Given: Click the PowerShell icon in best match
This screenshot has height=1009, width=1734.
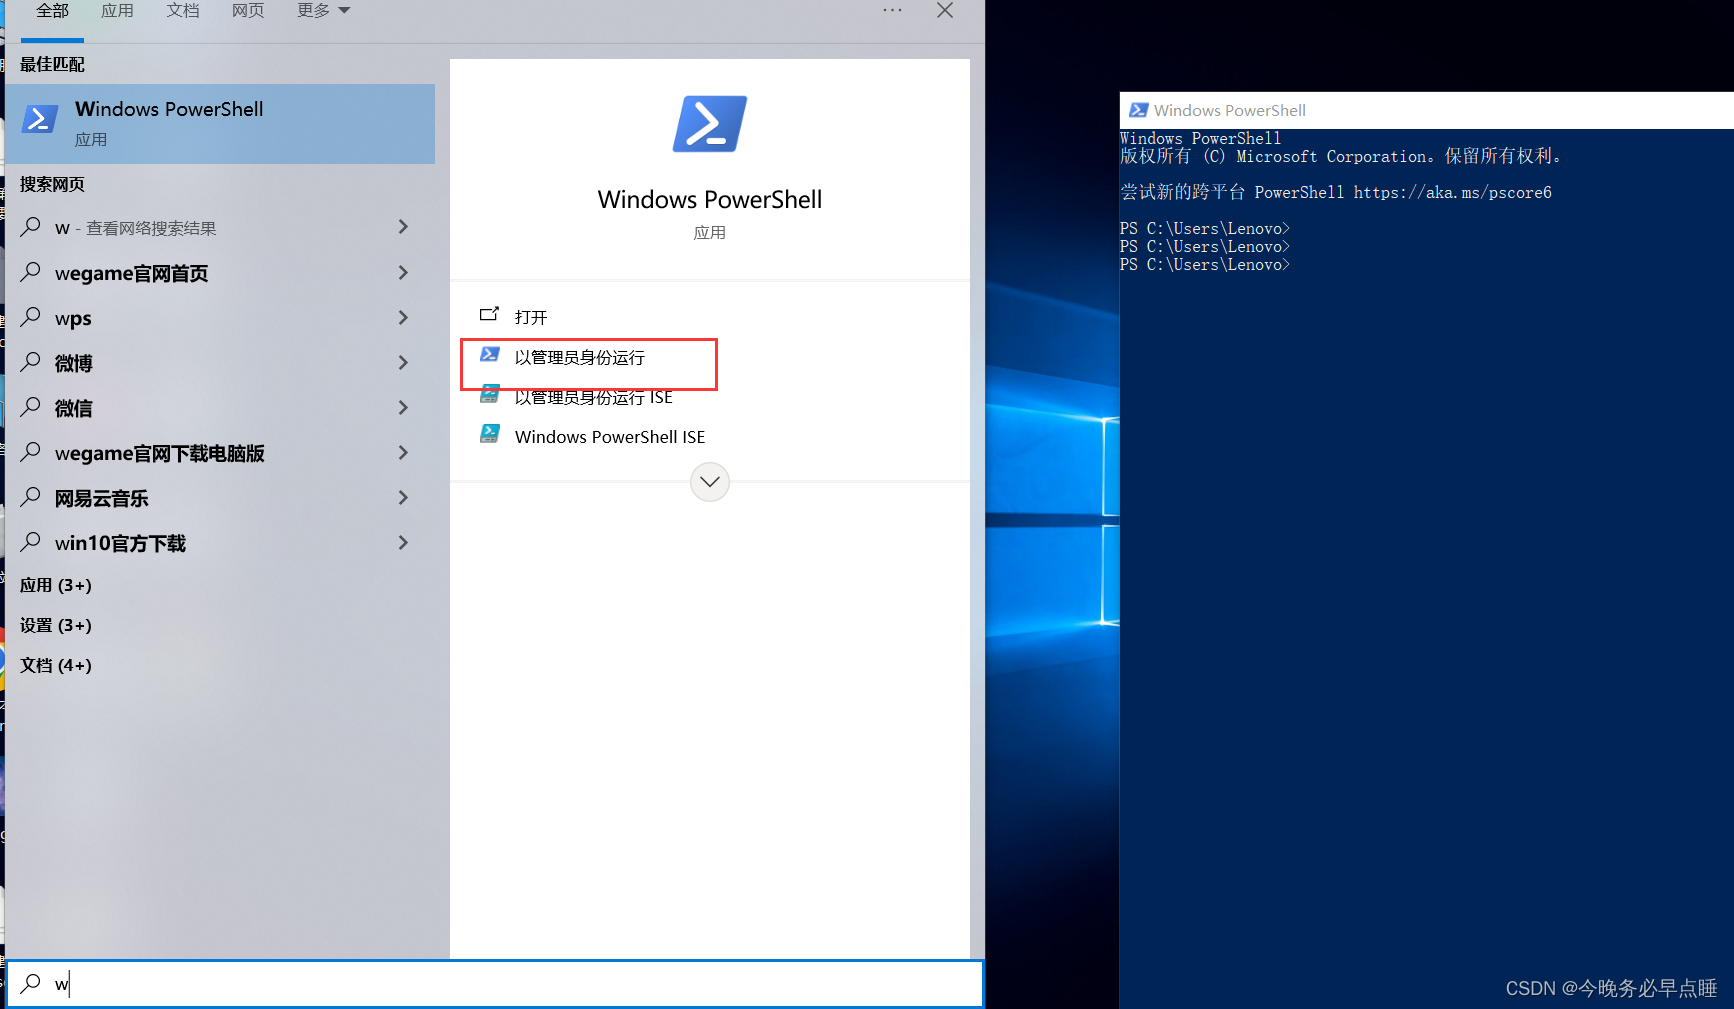Looking at the screenshot, I should click(40, 120).
